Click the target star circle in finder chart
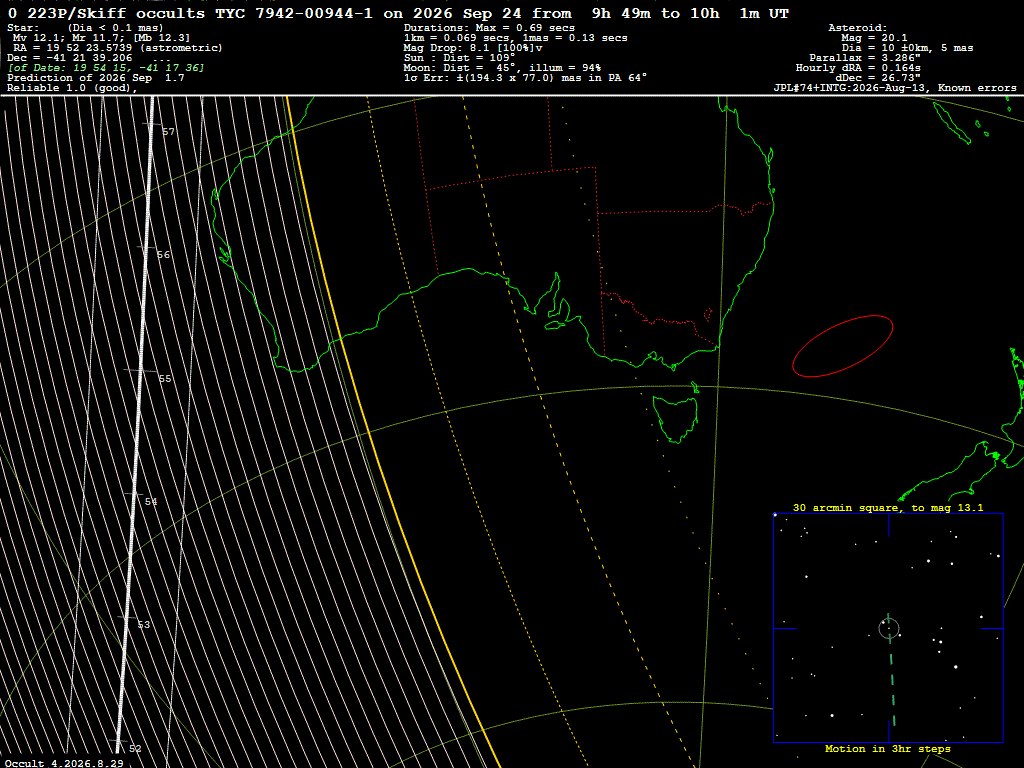 tap(889, 628)
